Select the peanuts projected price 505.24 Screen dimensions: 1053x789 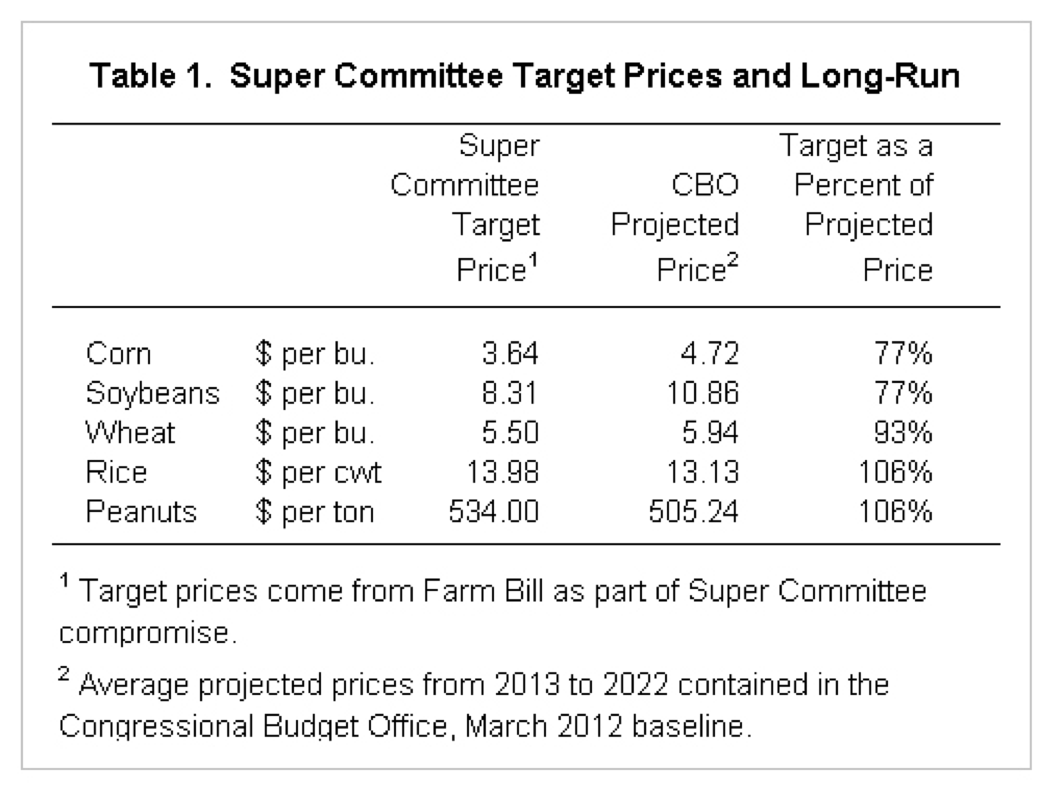[x=691, y=512]
